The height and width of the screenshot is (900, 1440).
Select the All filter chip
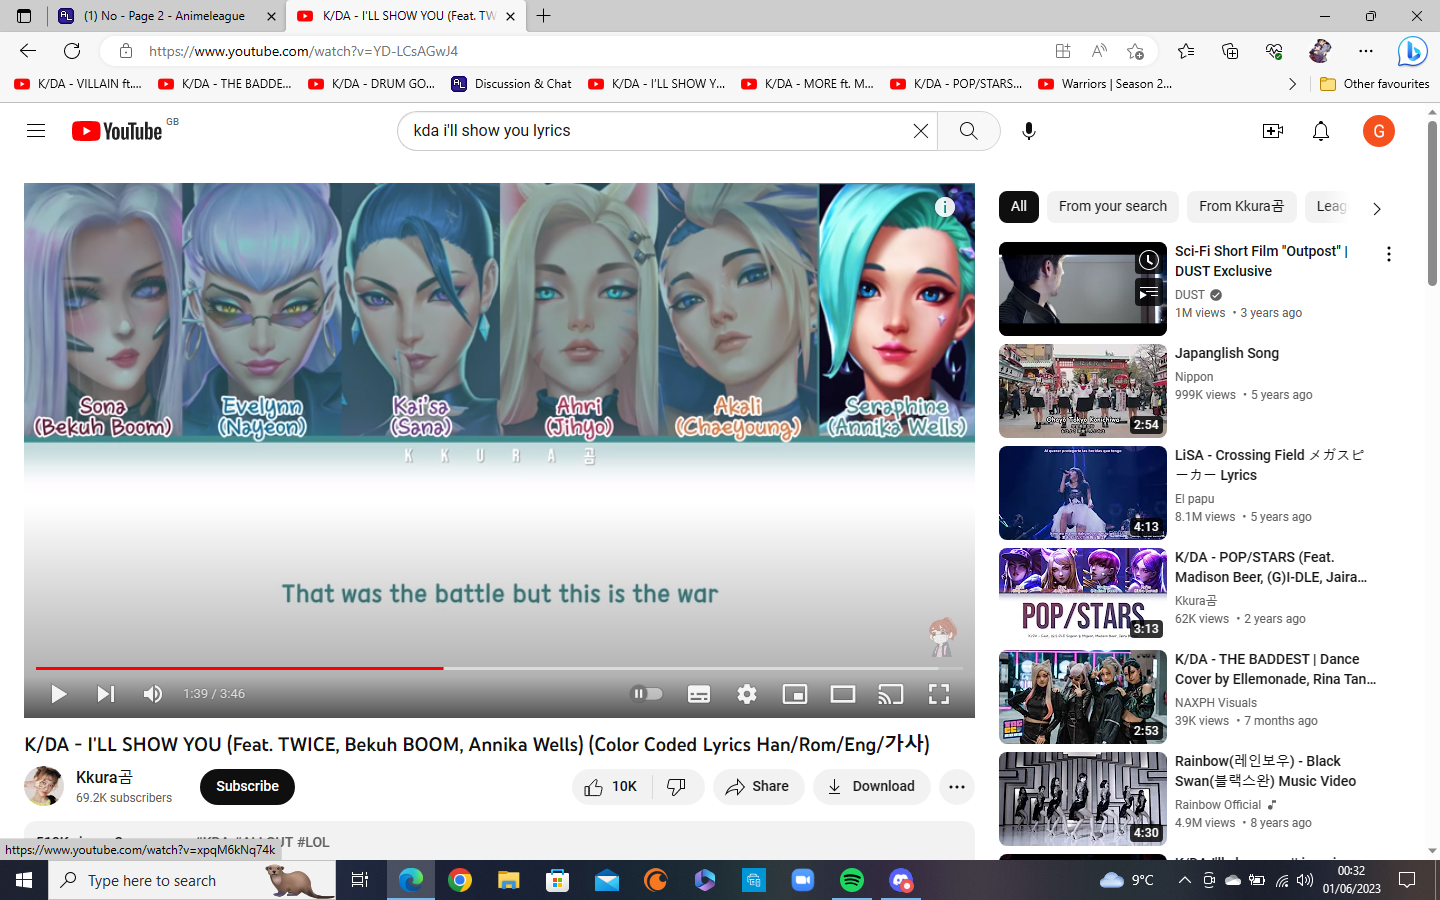coord(1019,207)
